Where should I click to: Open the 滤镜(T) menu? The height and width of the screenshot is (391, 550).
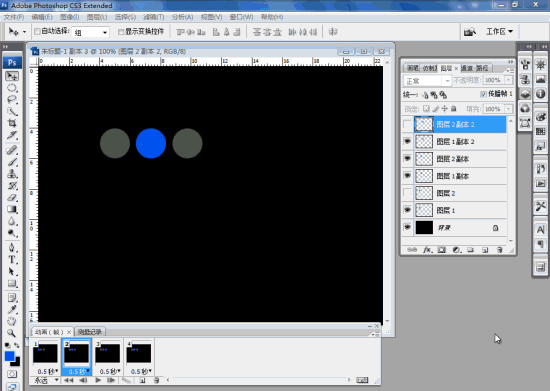(154, 17)
